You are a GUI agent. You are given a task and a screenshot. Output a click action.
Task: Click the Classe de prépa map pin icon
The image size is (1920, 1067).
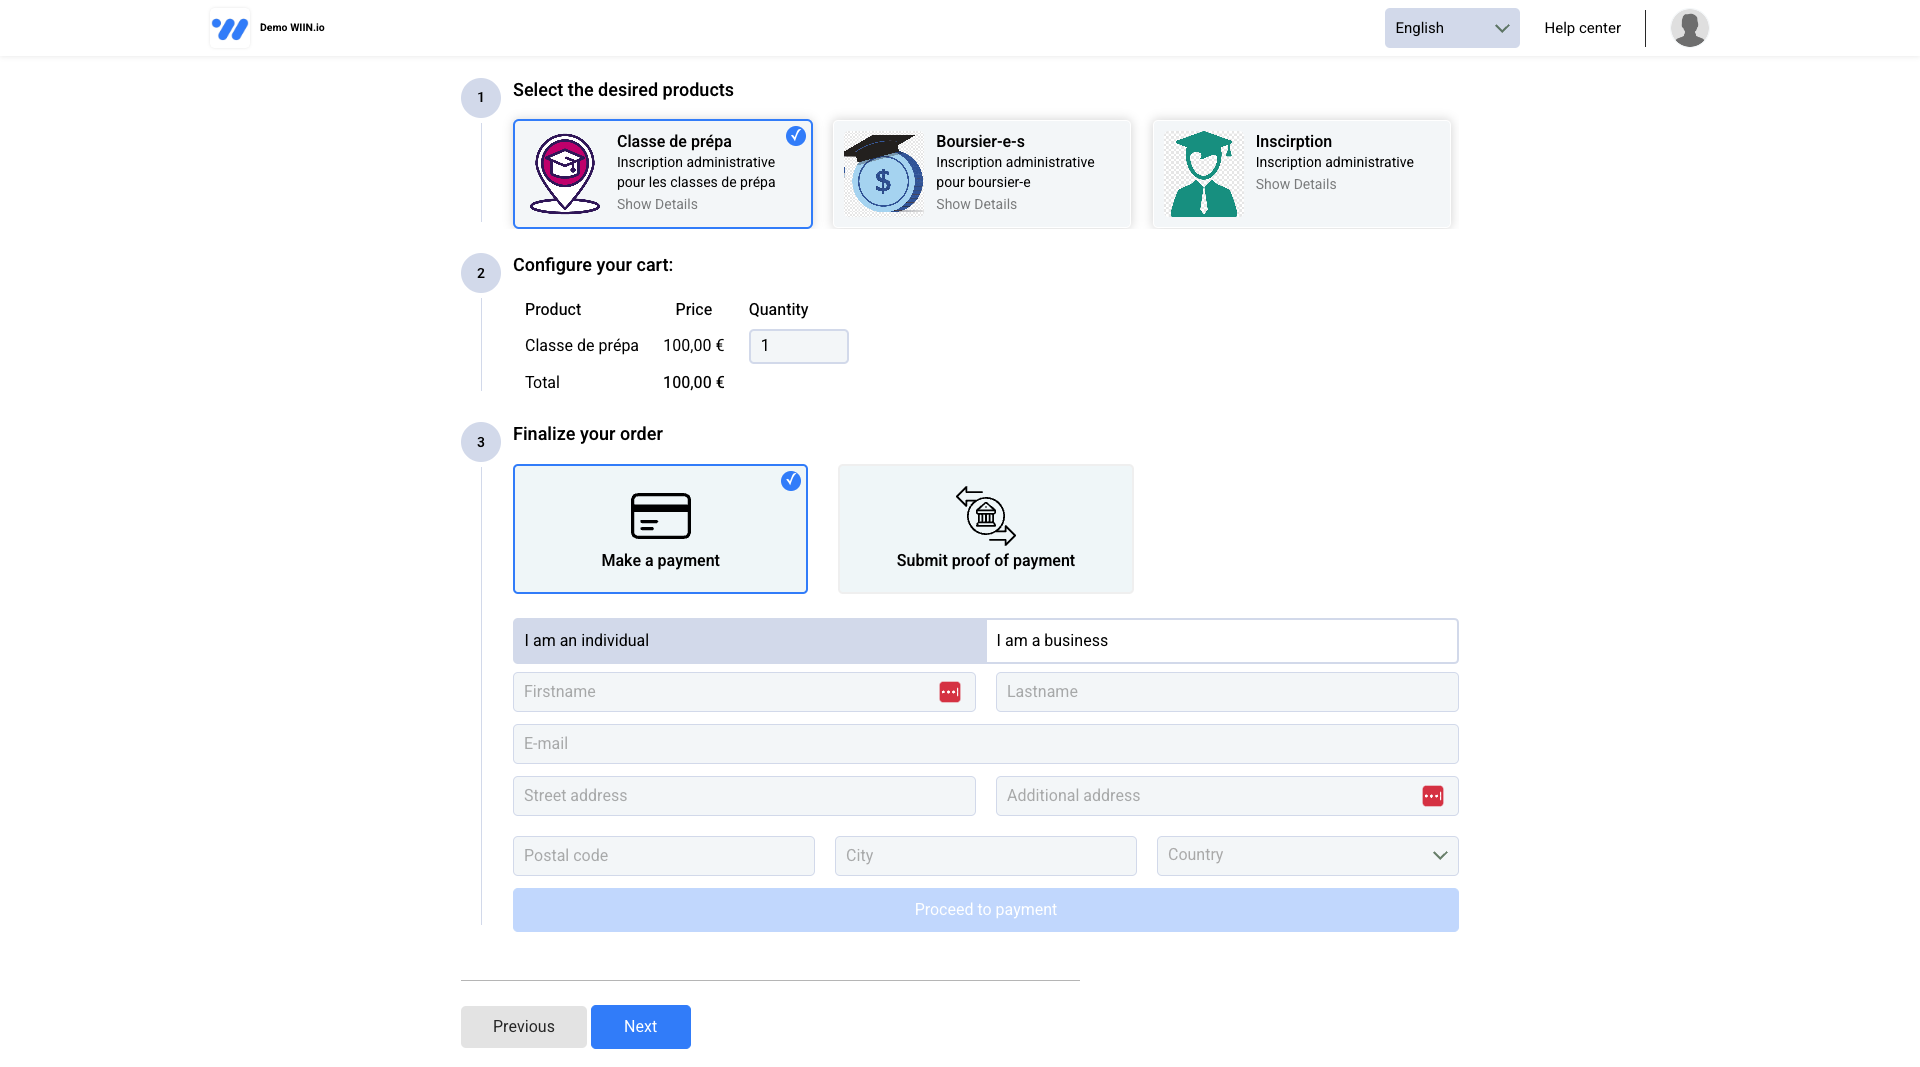click(x=565, y=174)
